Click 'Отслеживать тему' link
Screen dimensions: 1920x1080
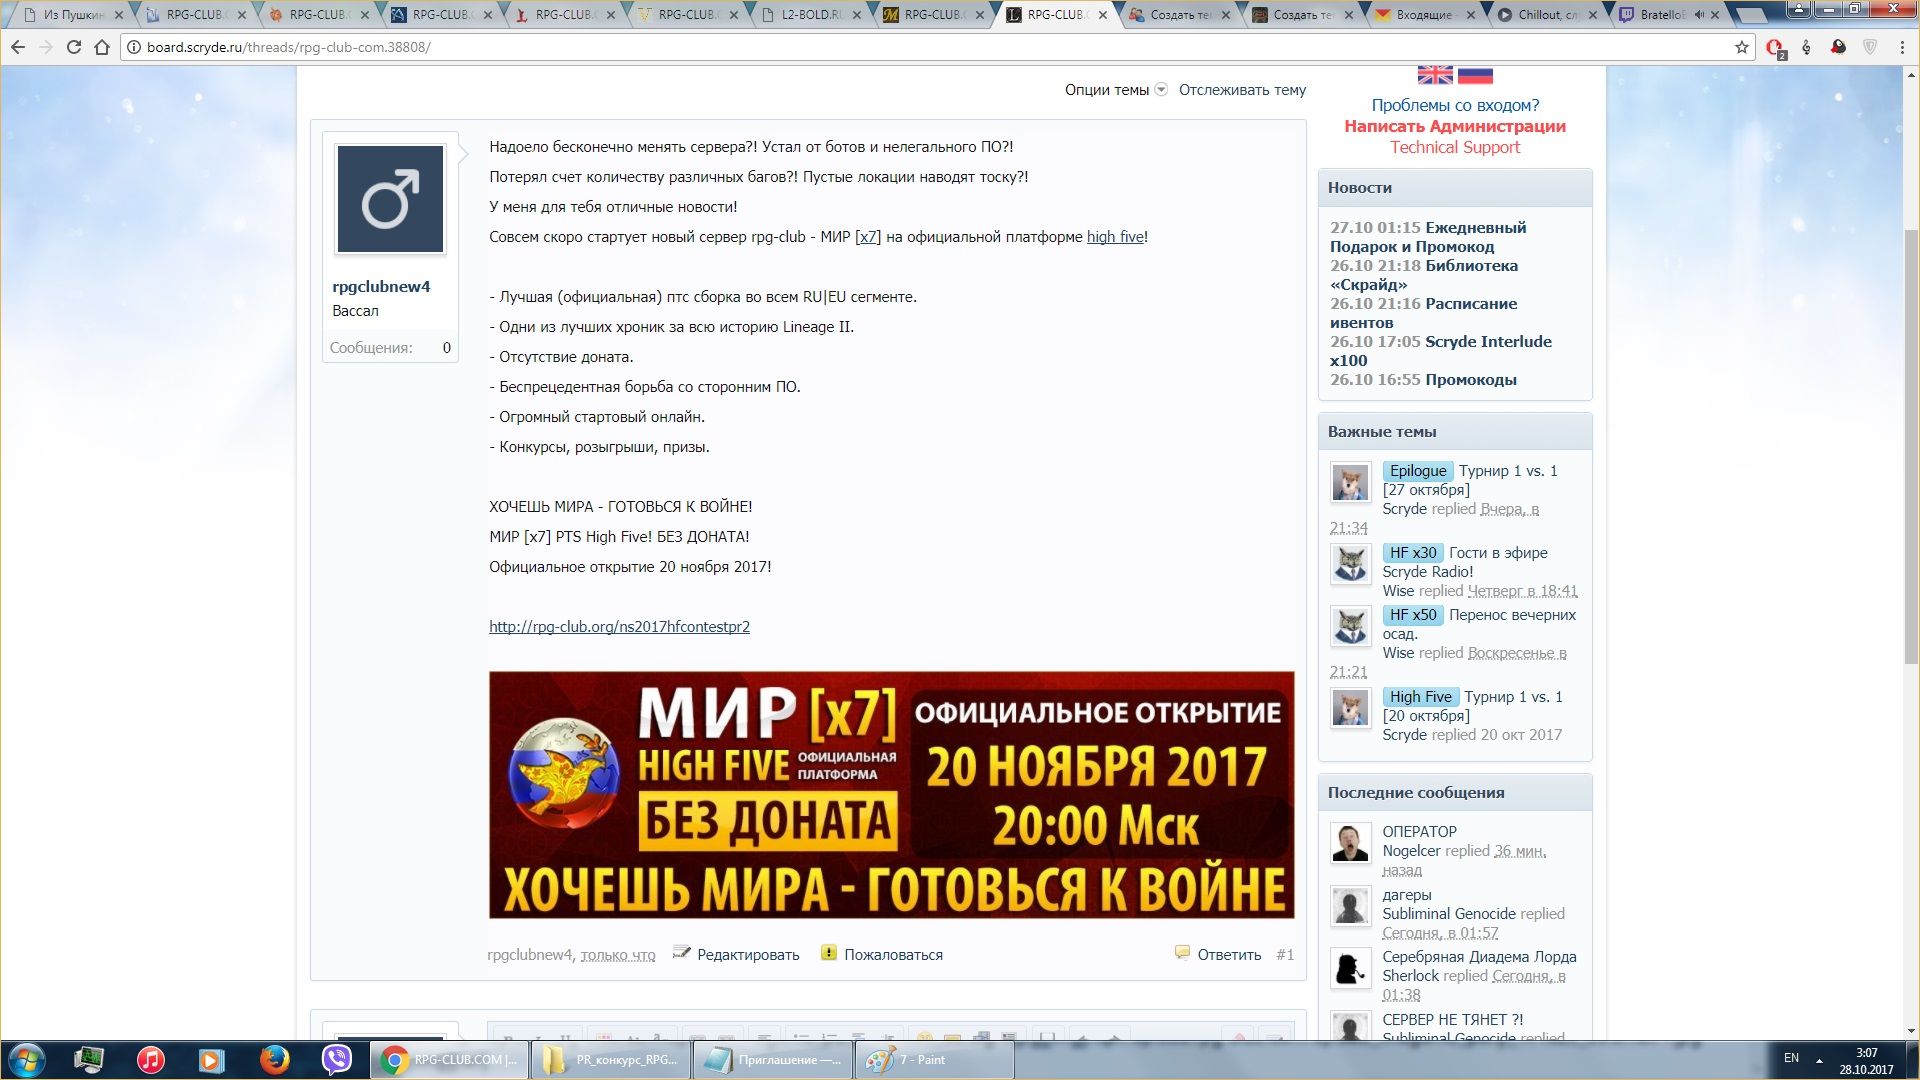pyautogui.click(x=1242, y=90)
